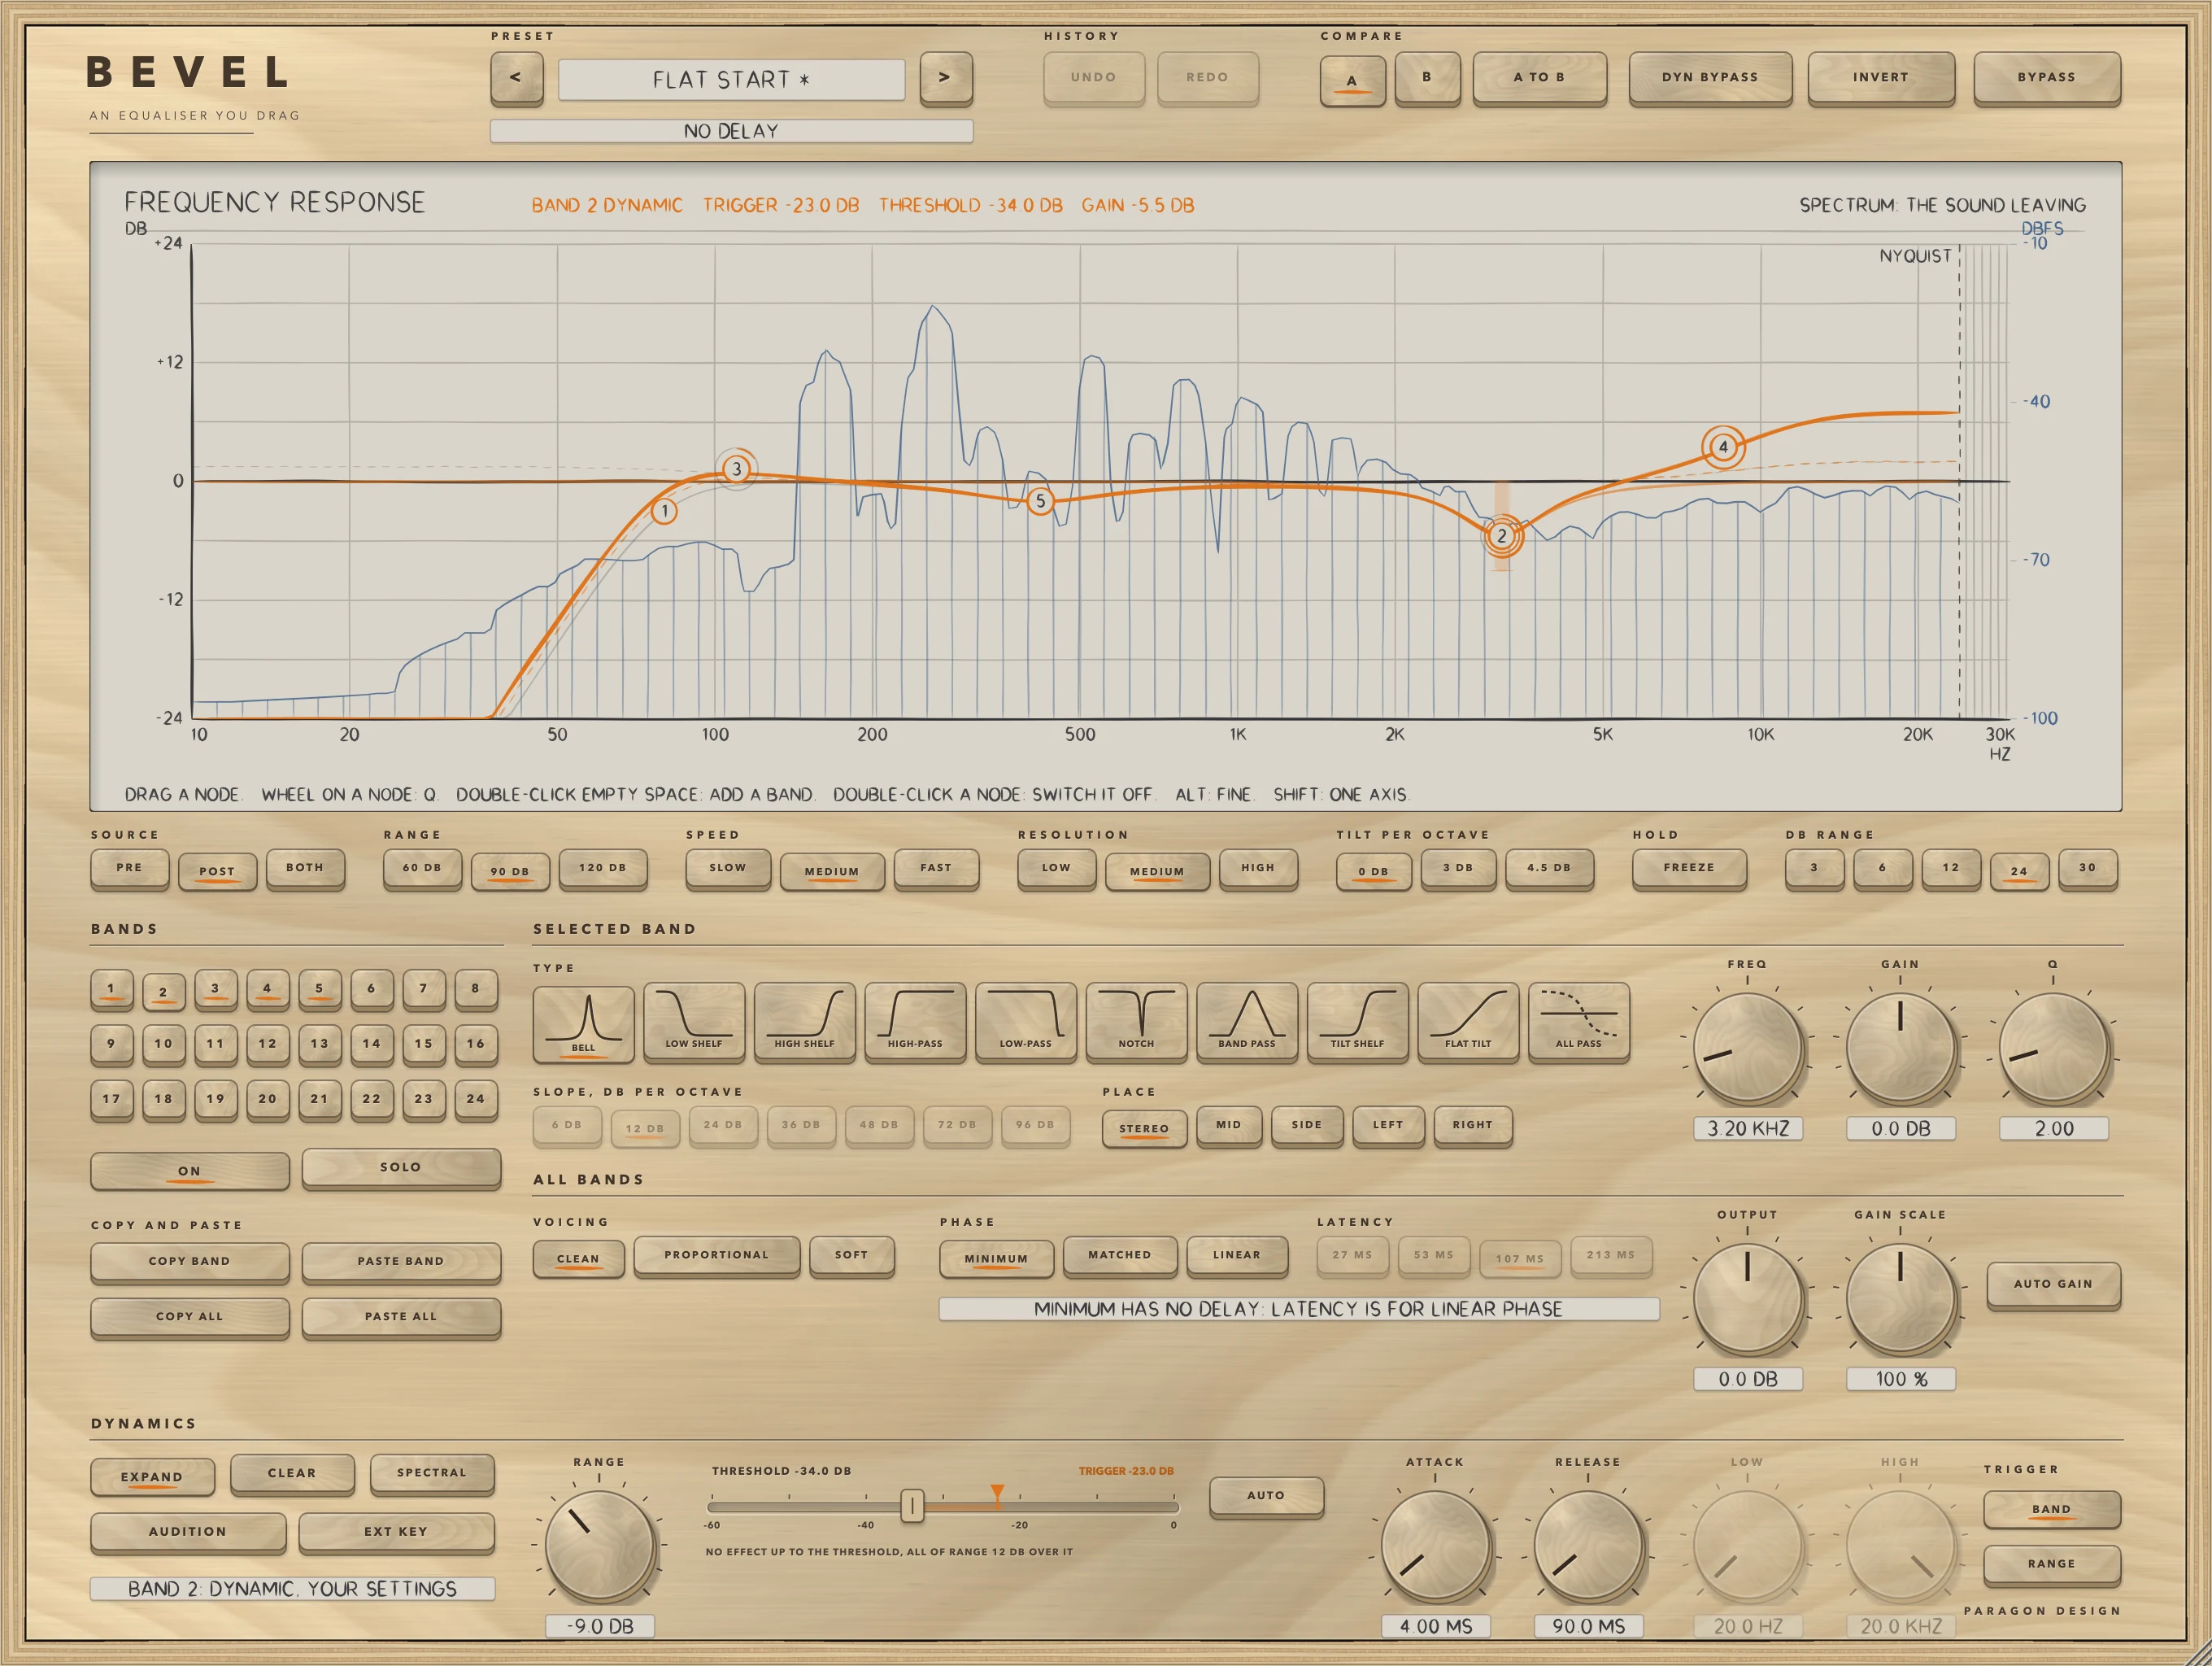Toggle the band ON switch
Screen dimensions: 2212x1666
pyautogui.click(x=190, y=1170)
